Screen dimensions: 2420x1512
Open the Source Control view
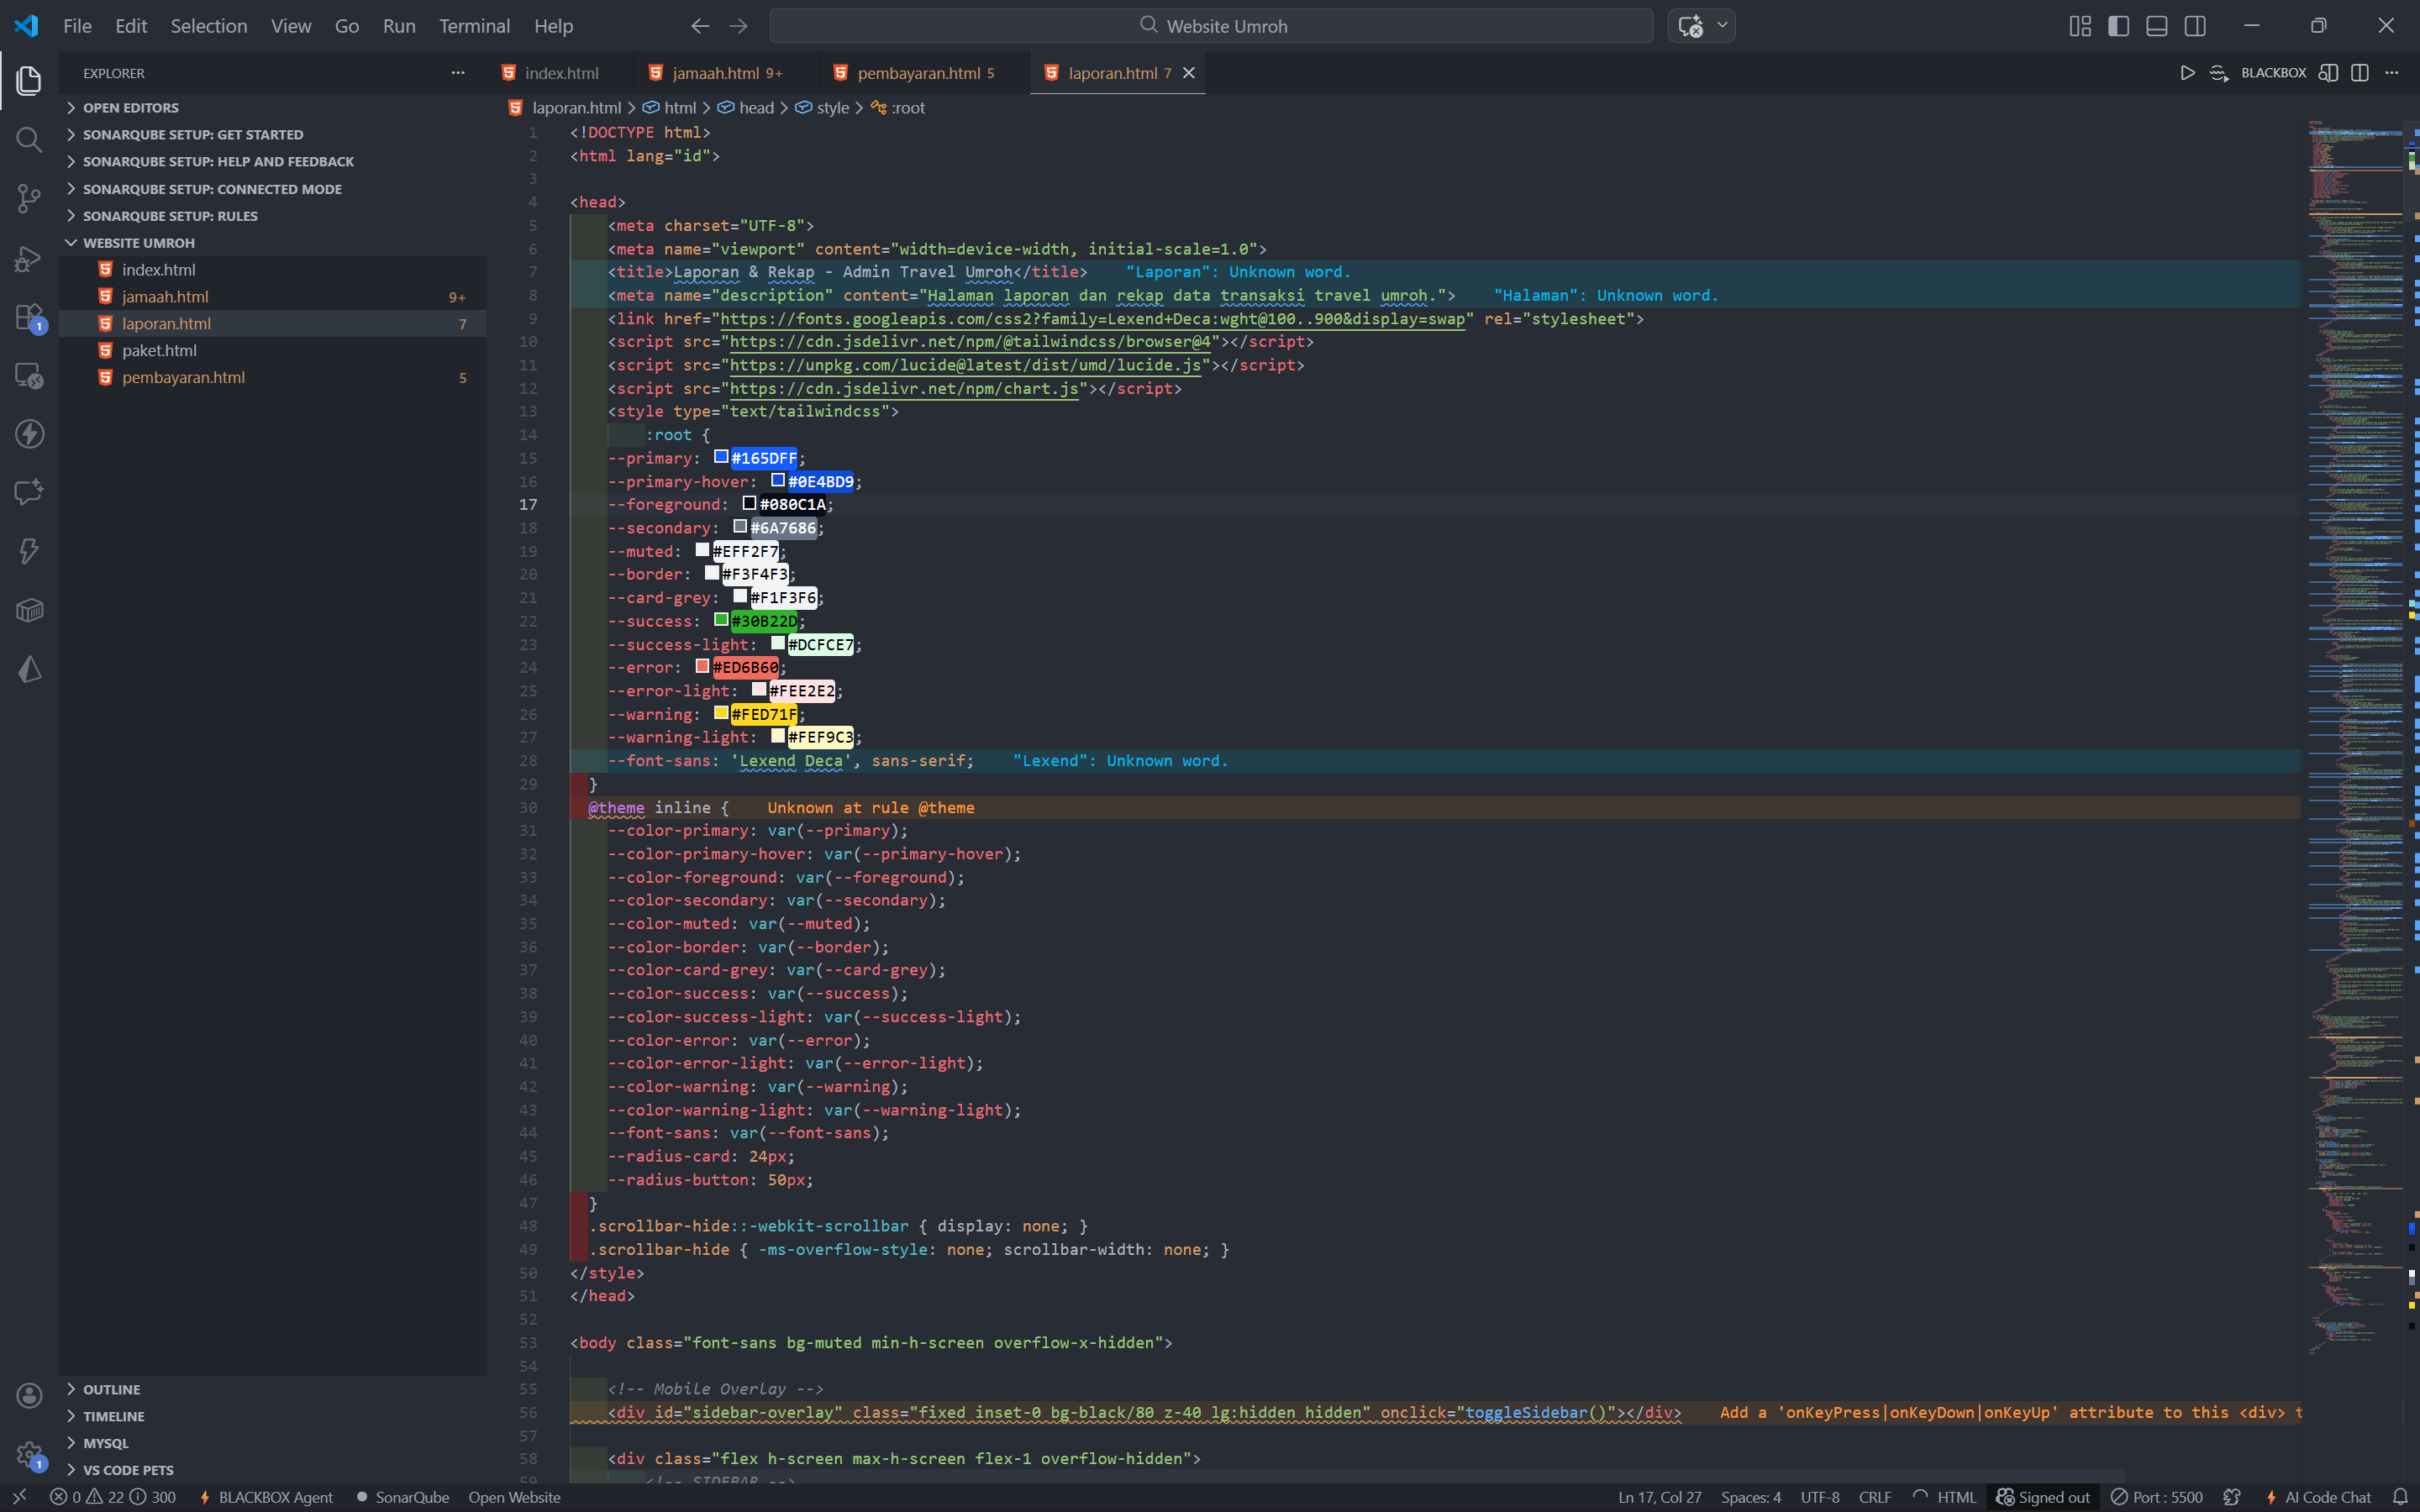click(29, 198)
